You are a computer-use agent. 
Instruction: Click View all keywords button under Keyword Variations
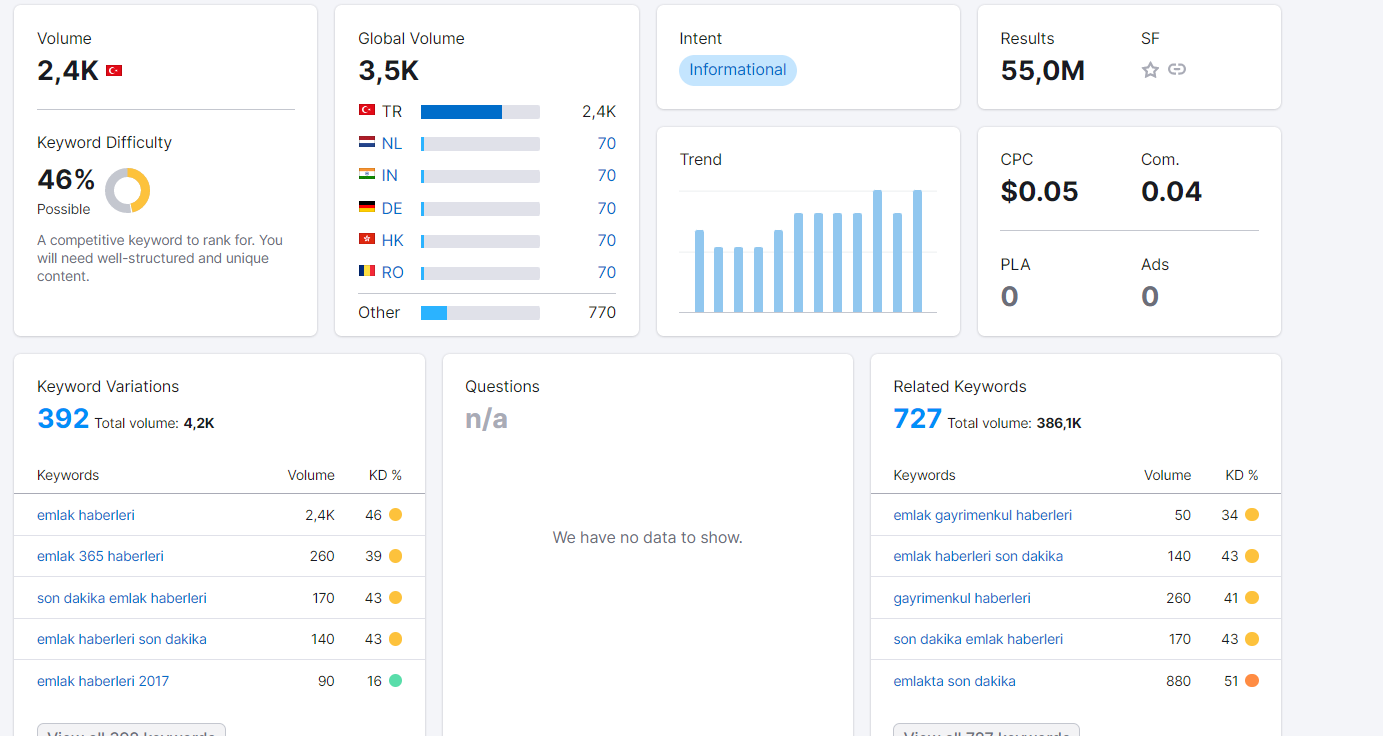[131, 730]
